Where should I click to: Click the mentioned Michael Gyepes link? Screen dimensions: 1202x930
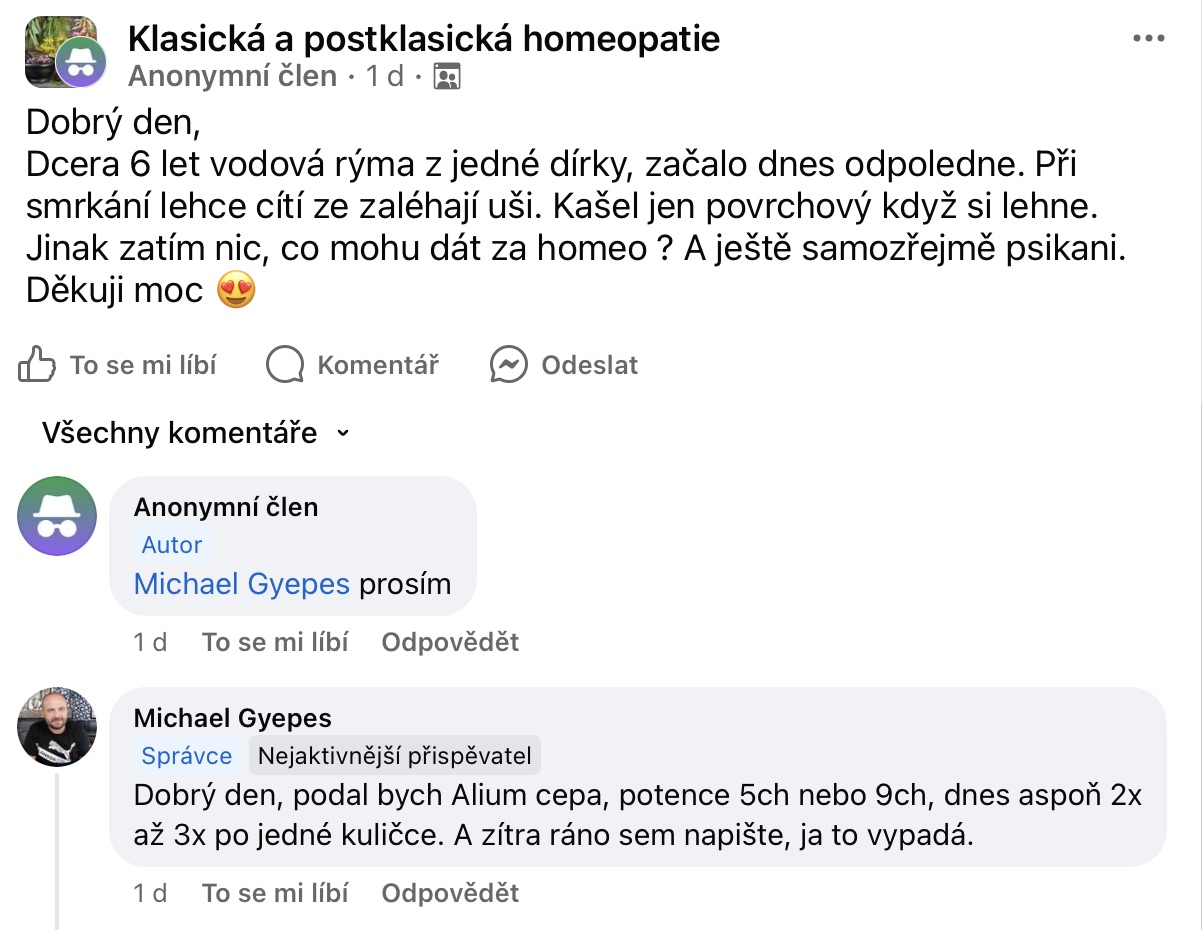(x=242, y=584)
